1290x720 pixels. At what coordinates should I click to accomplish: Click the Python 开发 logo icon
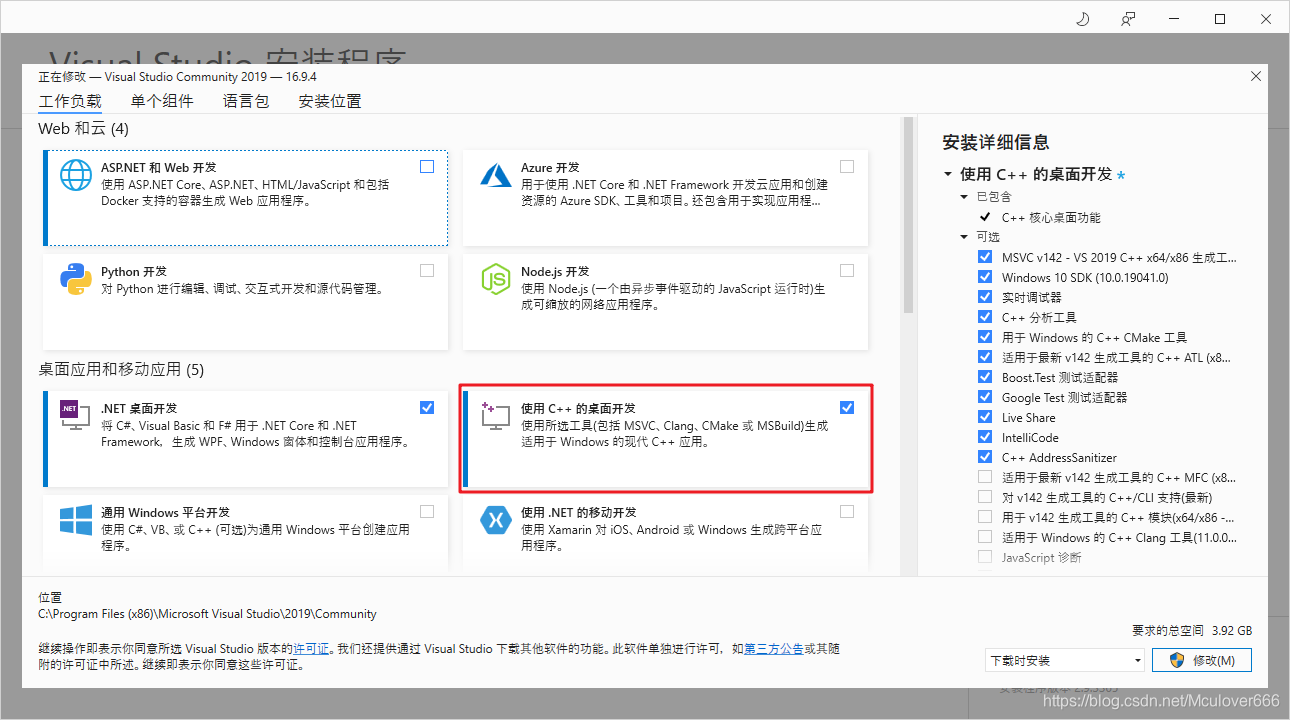click(76, 279)
